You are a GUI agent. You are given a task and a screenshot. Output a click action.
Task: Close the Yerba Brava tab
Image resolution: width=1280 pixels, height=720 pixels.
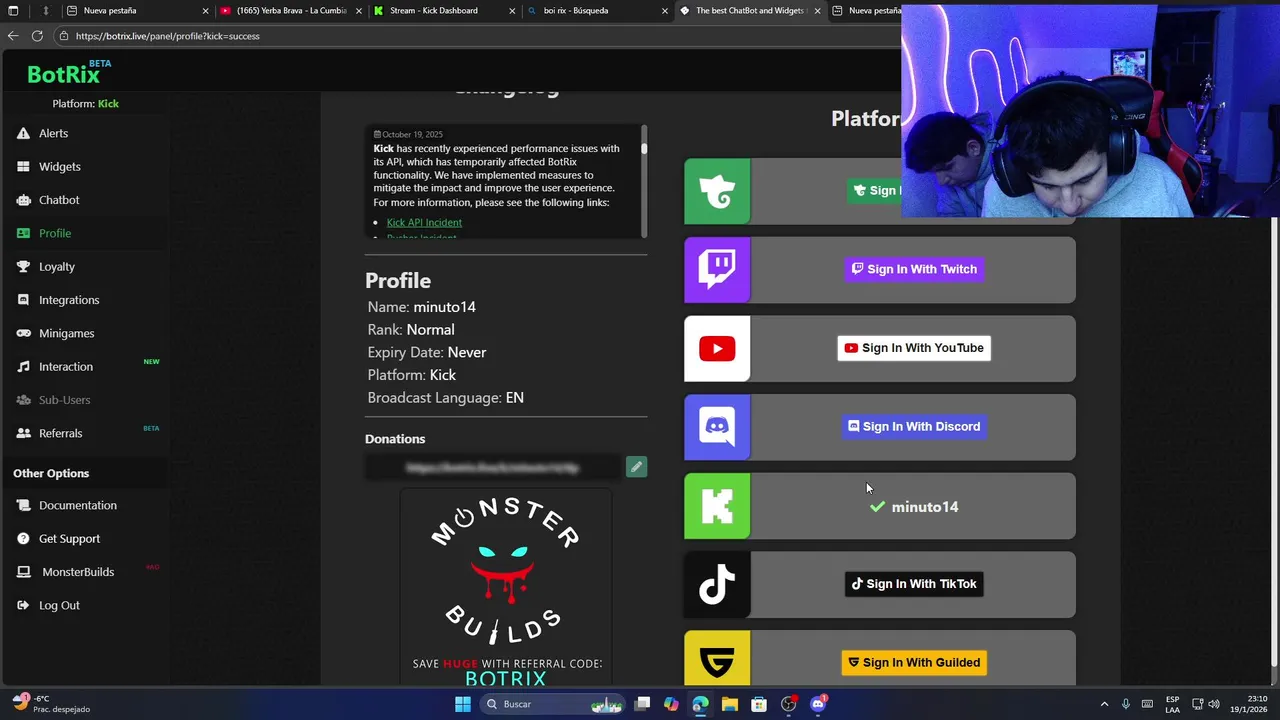point(359,11)
